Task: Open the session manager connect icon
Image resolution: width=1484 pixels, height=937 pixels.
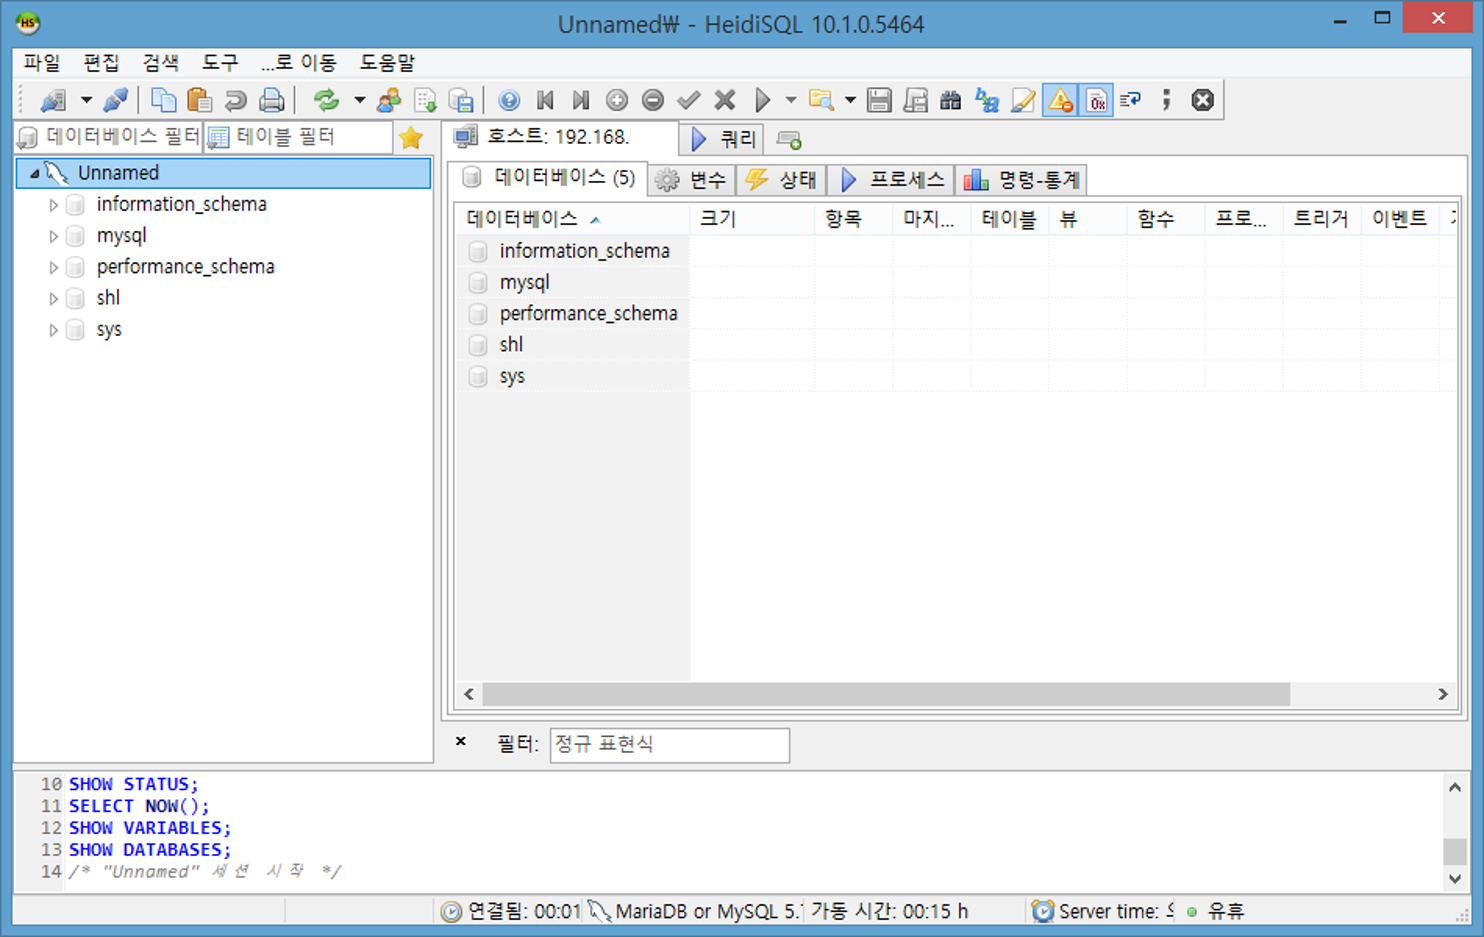Action: click(x=53, y=100)
